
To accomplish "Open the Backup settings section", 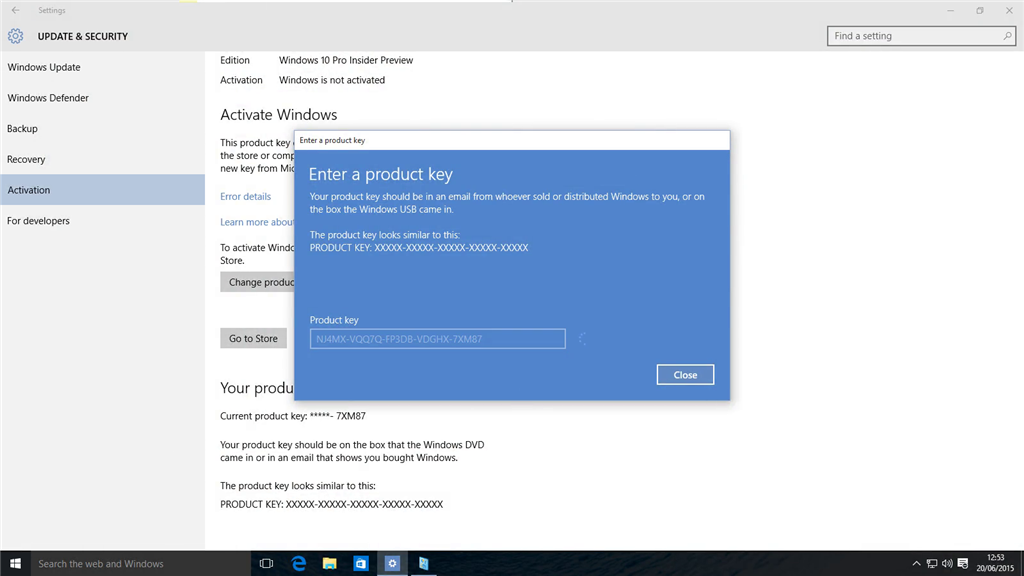I will [103, 129].
